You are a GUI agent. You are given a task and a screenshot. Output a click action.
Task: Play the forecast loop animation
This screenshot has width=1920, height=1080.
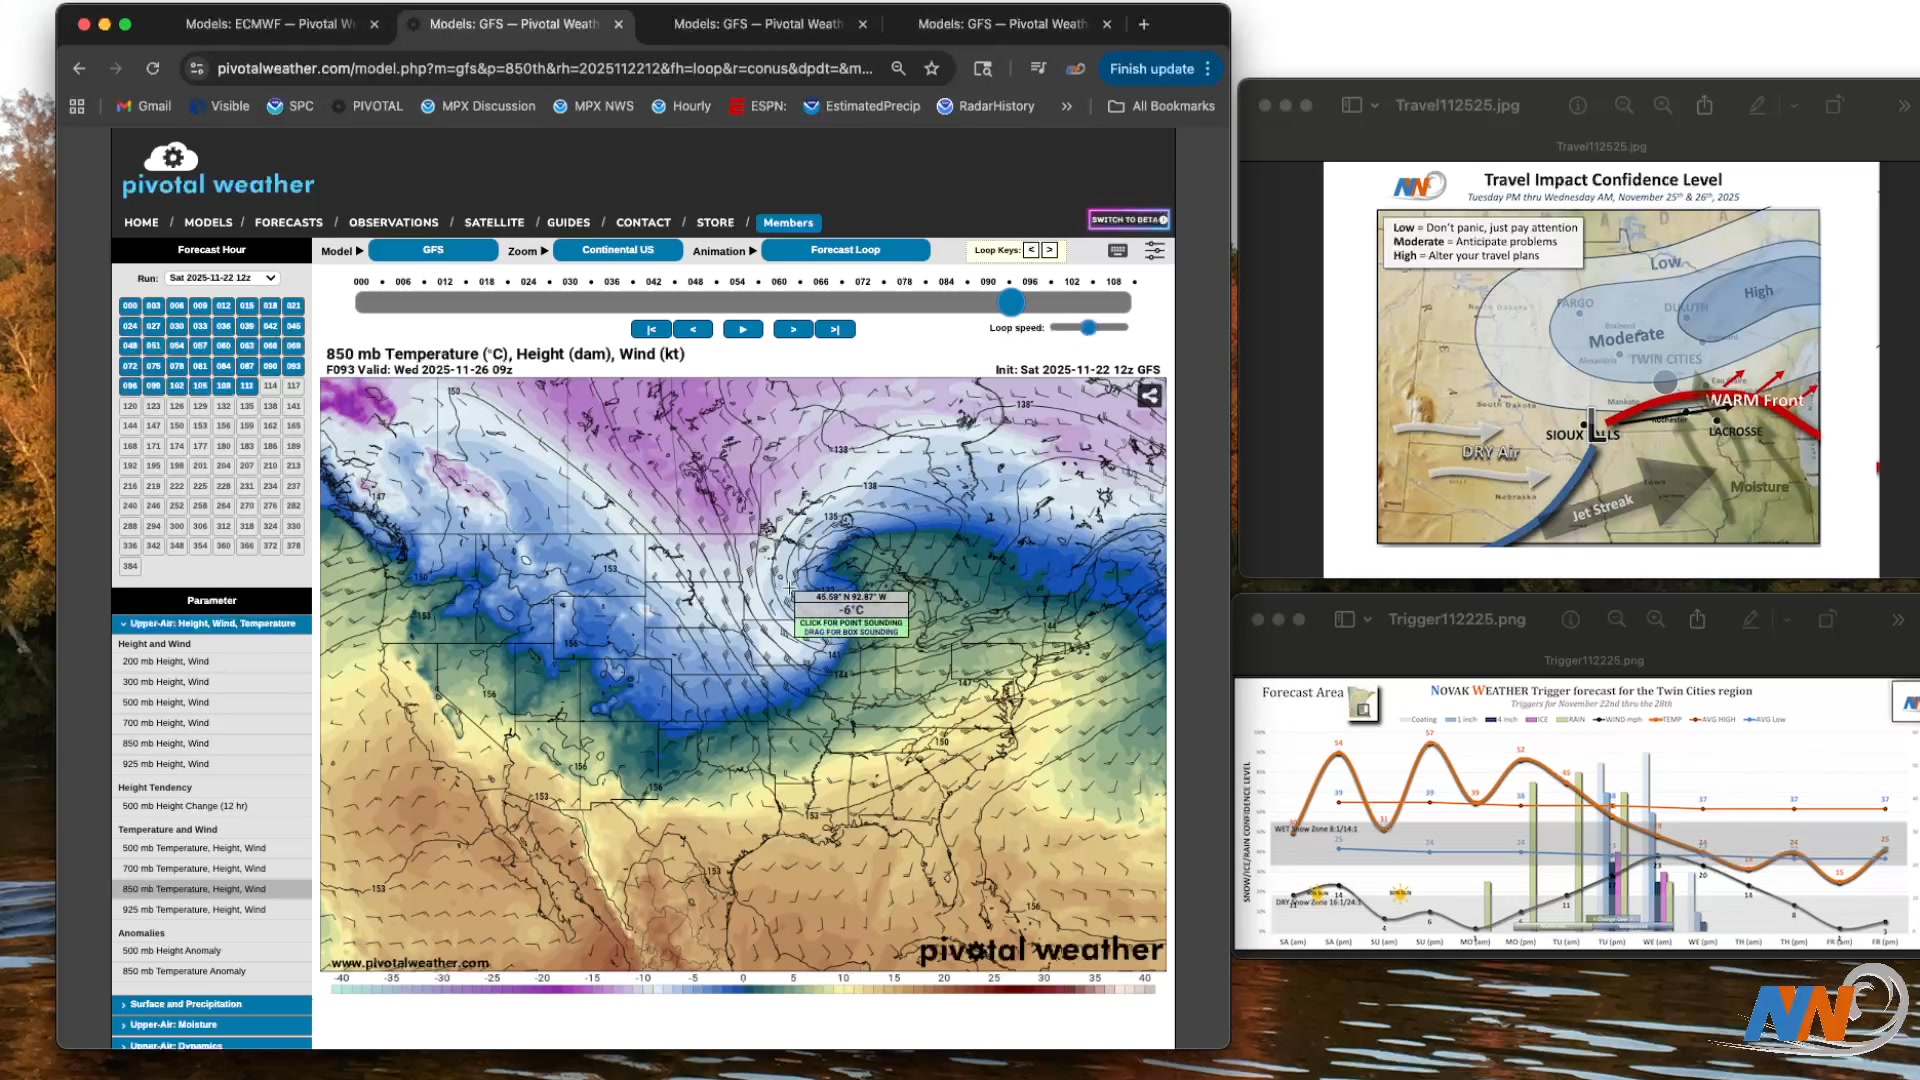coord(743,329)
